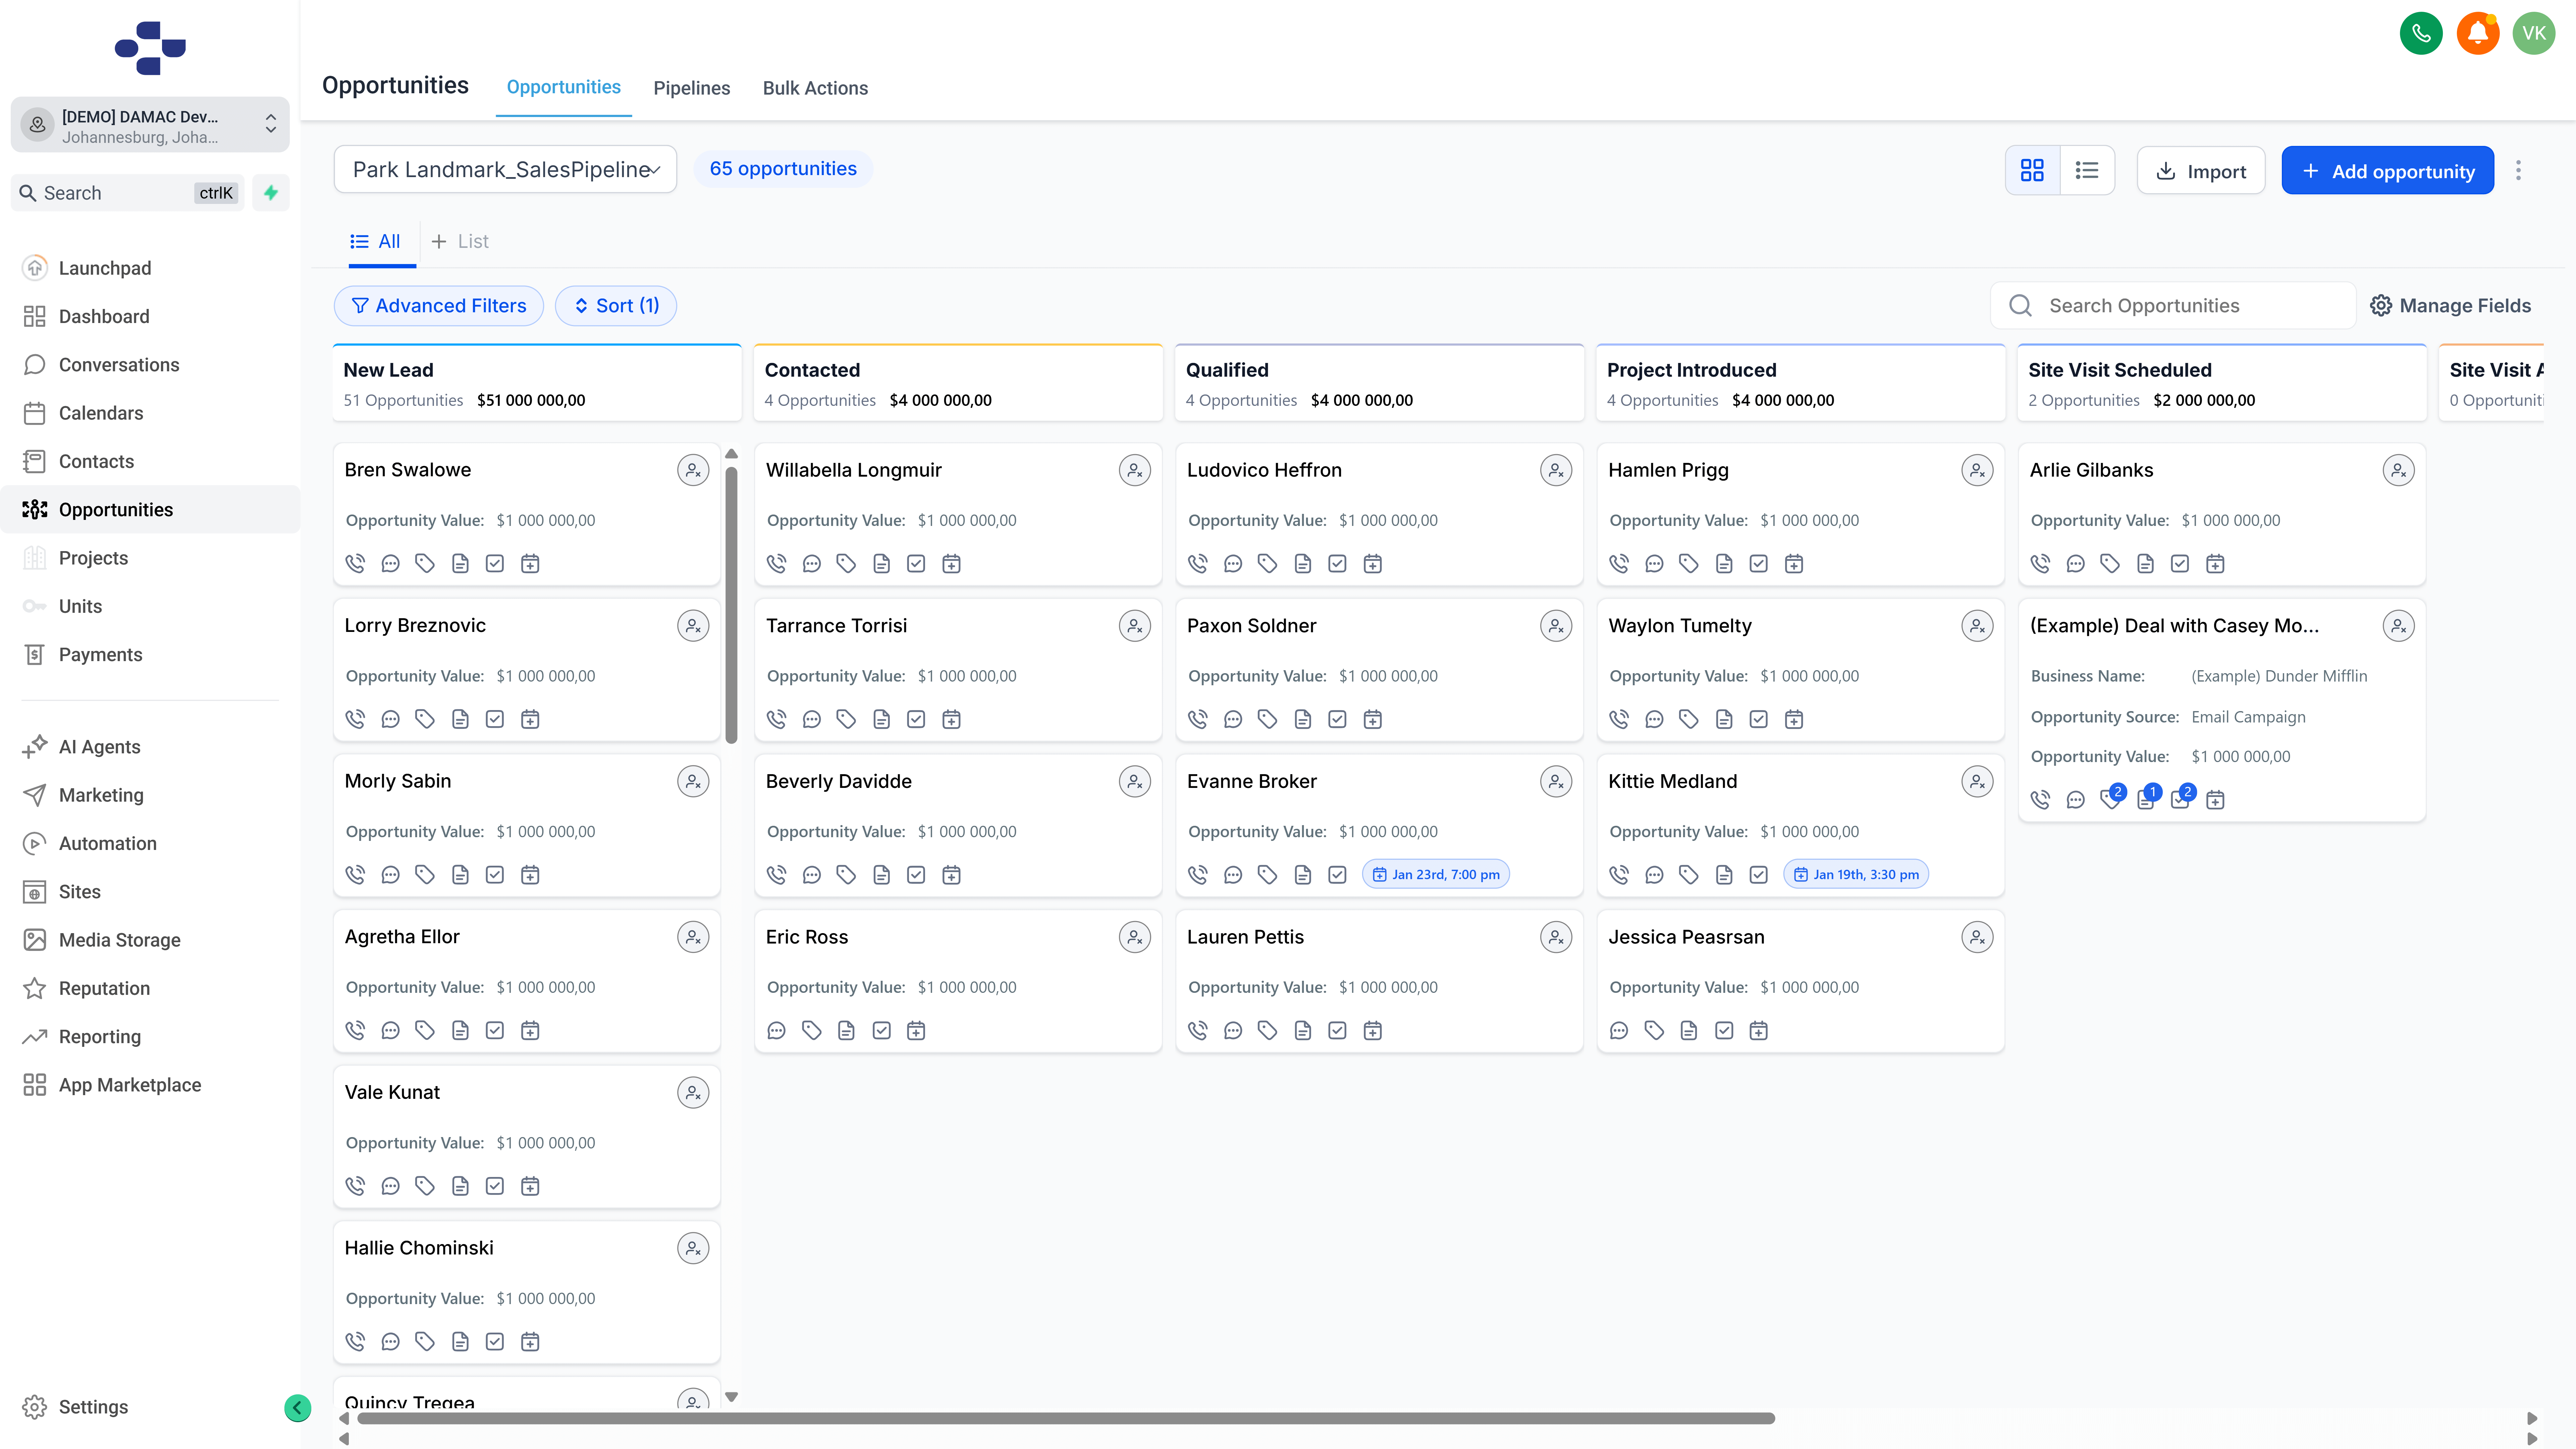2576x1449 pixels.
Task: Open tags icon on Willabella Longmuir card
Action: click(846, 563)
